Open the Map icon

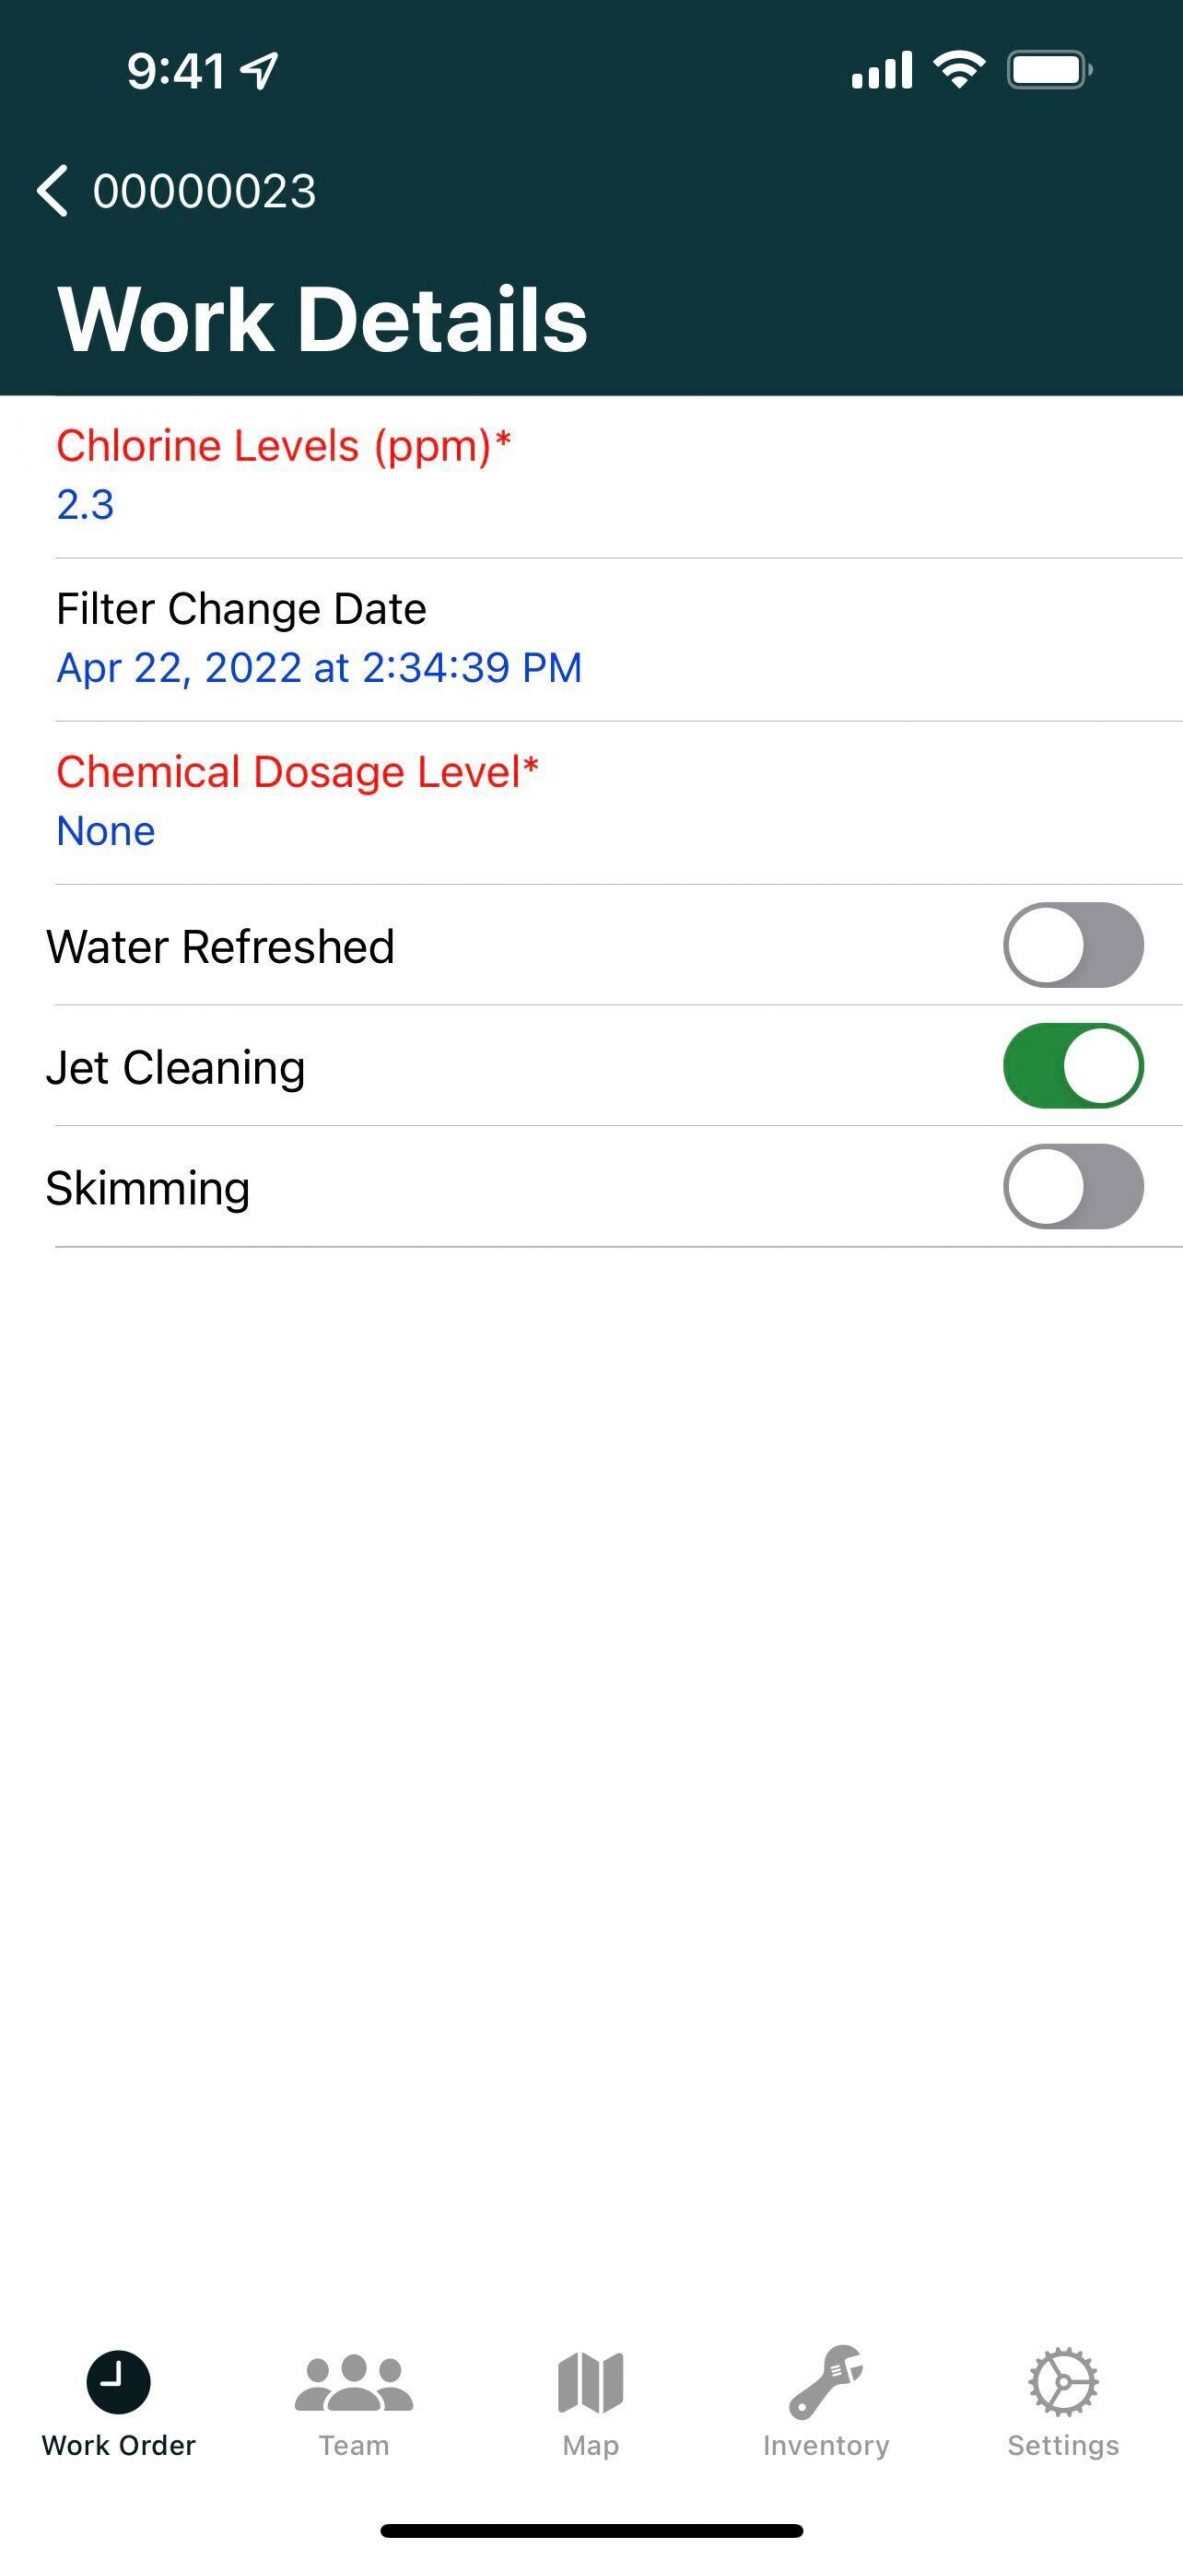(x=590, y=2381)
